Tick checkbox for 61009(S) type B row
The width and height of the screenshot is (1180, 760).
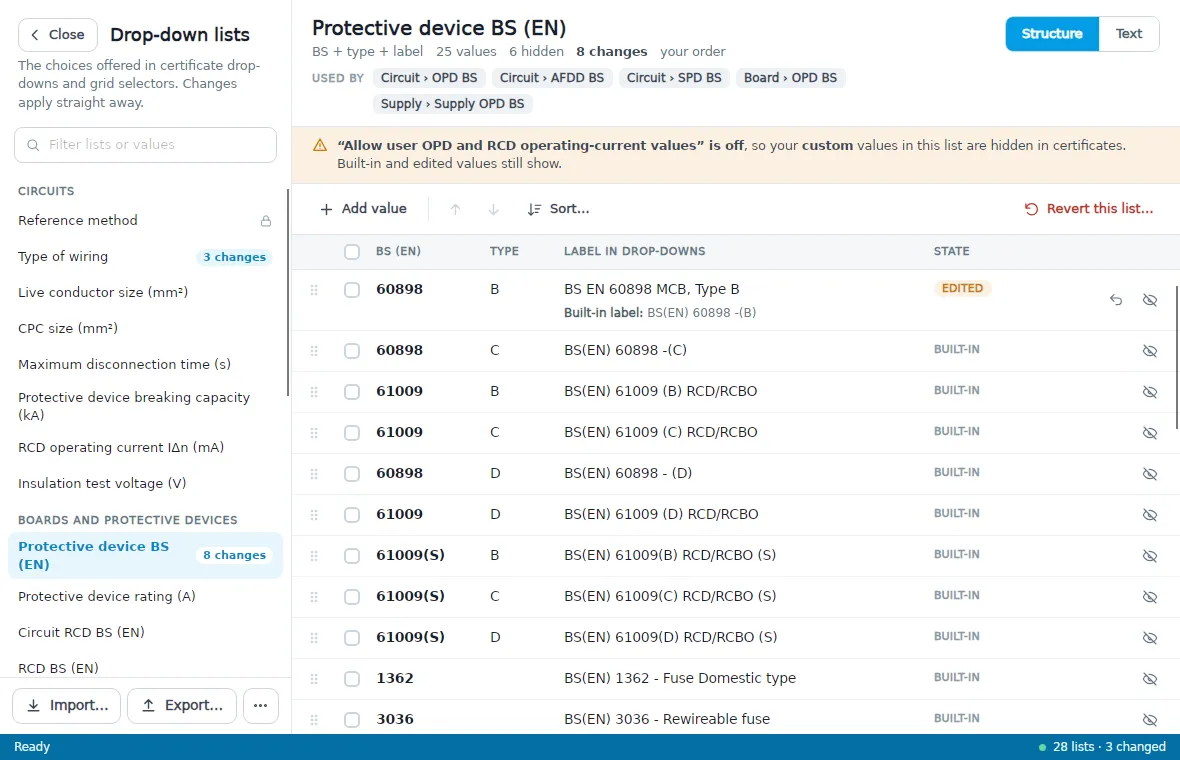tap(351, 556)
